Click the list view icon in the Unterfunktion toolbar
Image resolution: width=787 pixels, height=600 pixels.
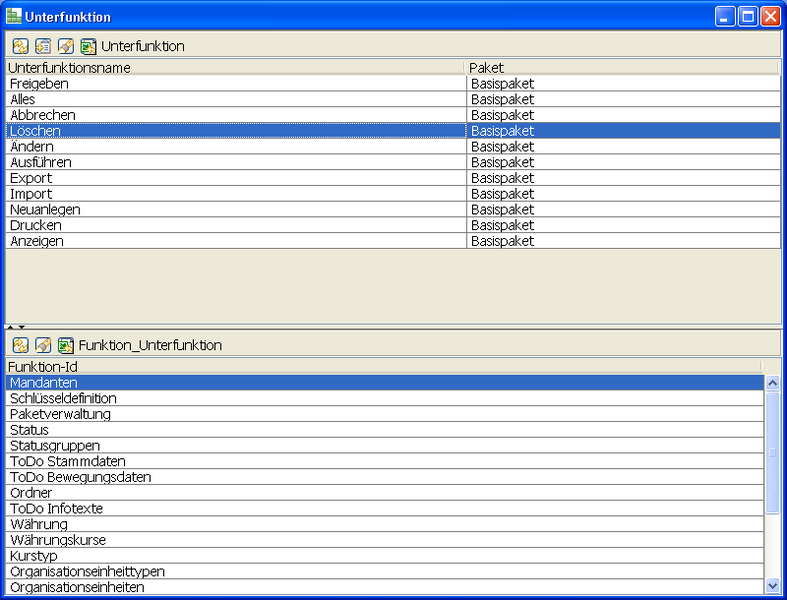pyautogui.click(x=43, y=46)
